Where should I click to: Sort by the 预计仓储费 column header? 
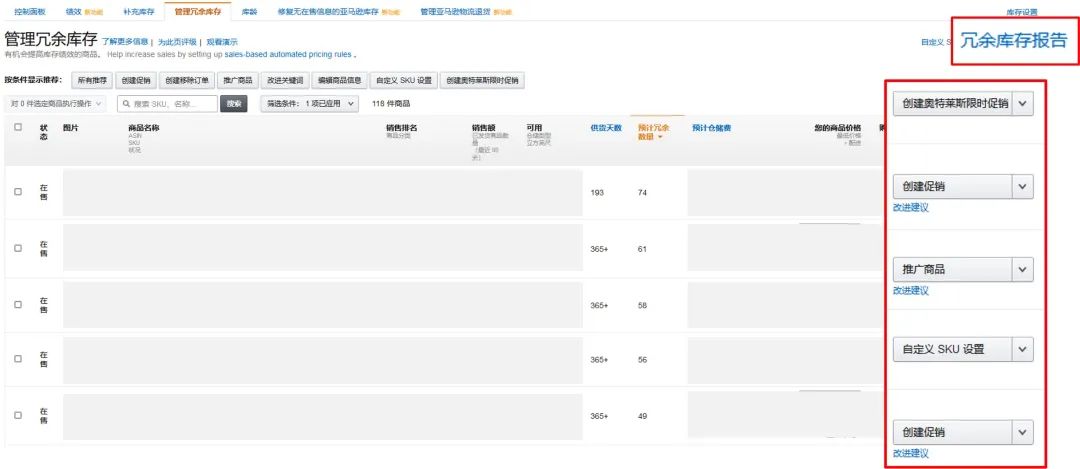point(712,127)
